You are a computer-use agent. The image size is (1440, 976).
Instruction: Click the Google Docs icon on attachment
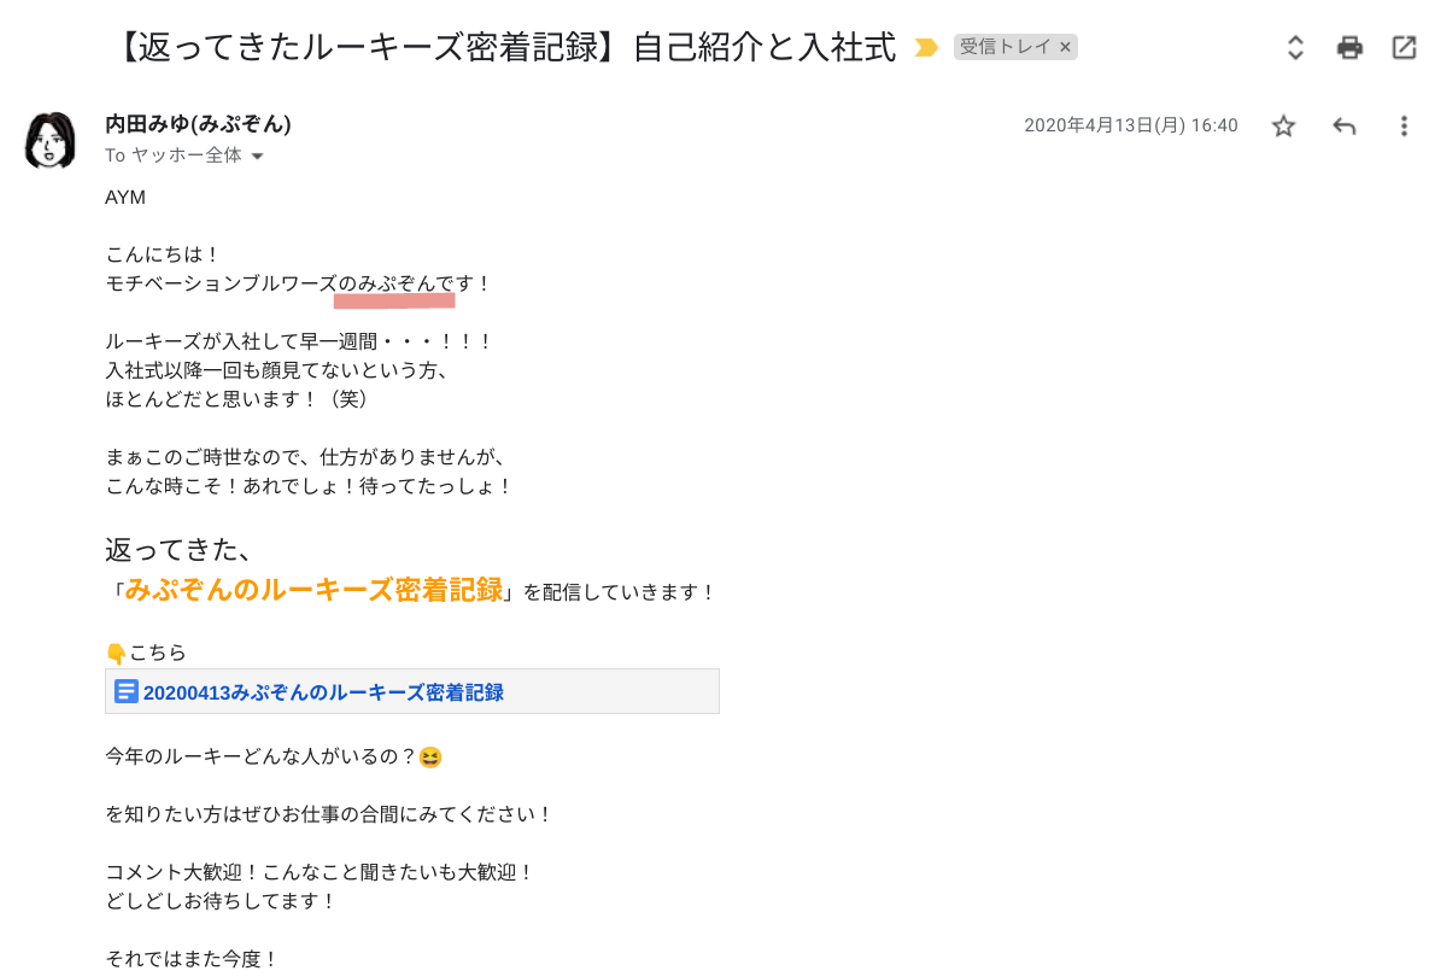[126, 691]
